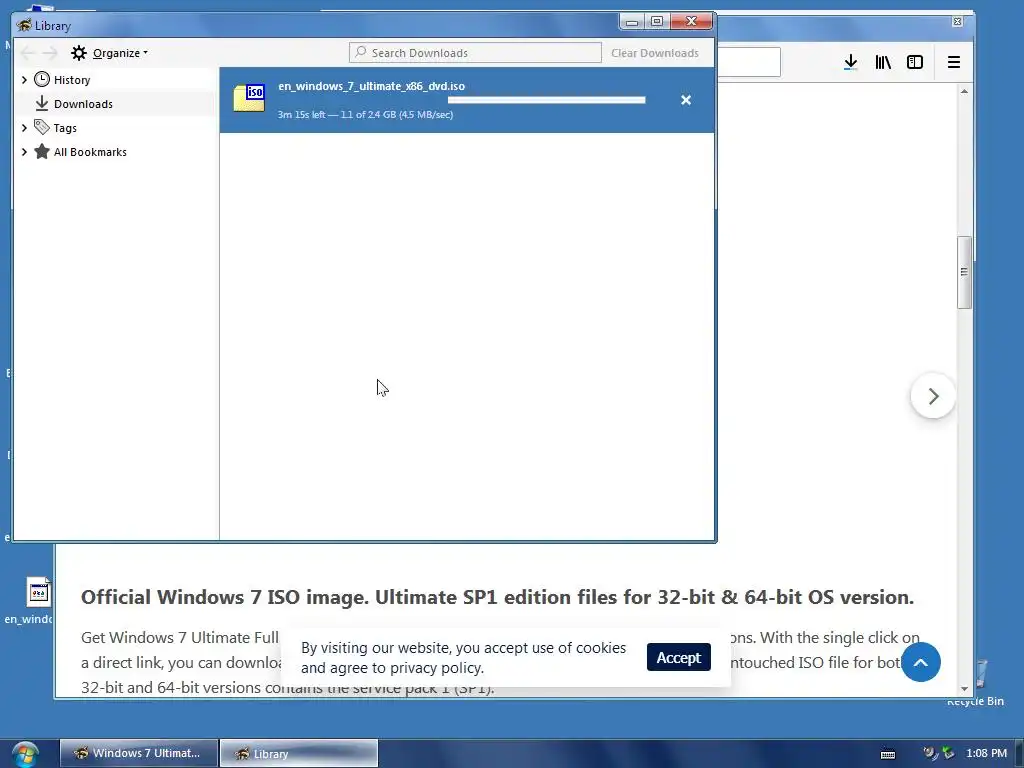Open the browser hamburger menu
This screenshot has width=1024, height=768.
[x=953, y=62]
